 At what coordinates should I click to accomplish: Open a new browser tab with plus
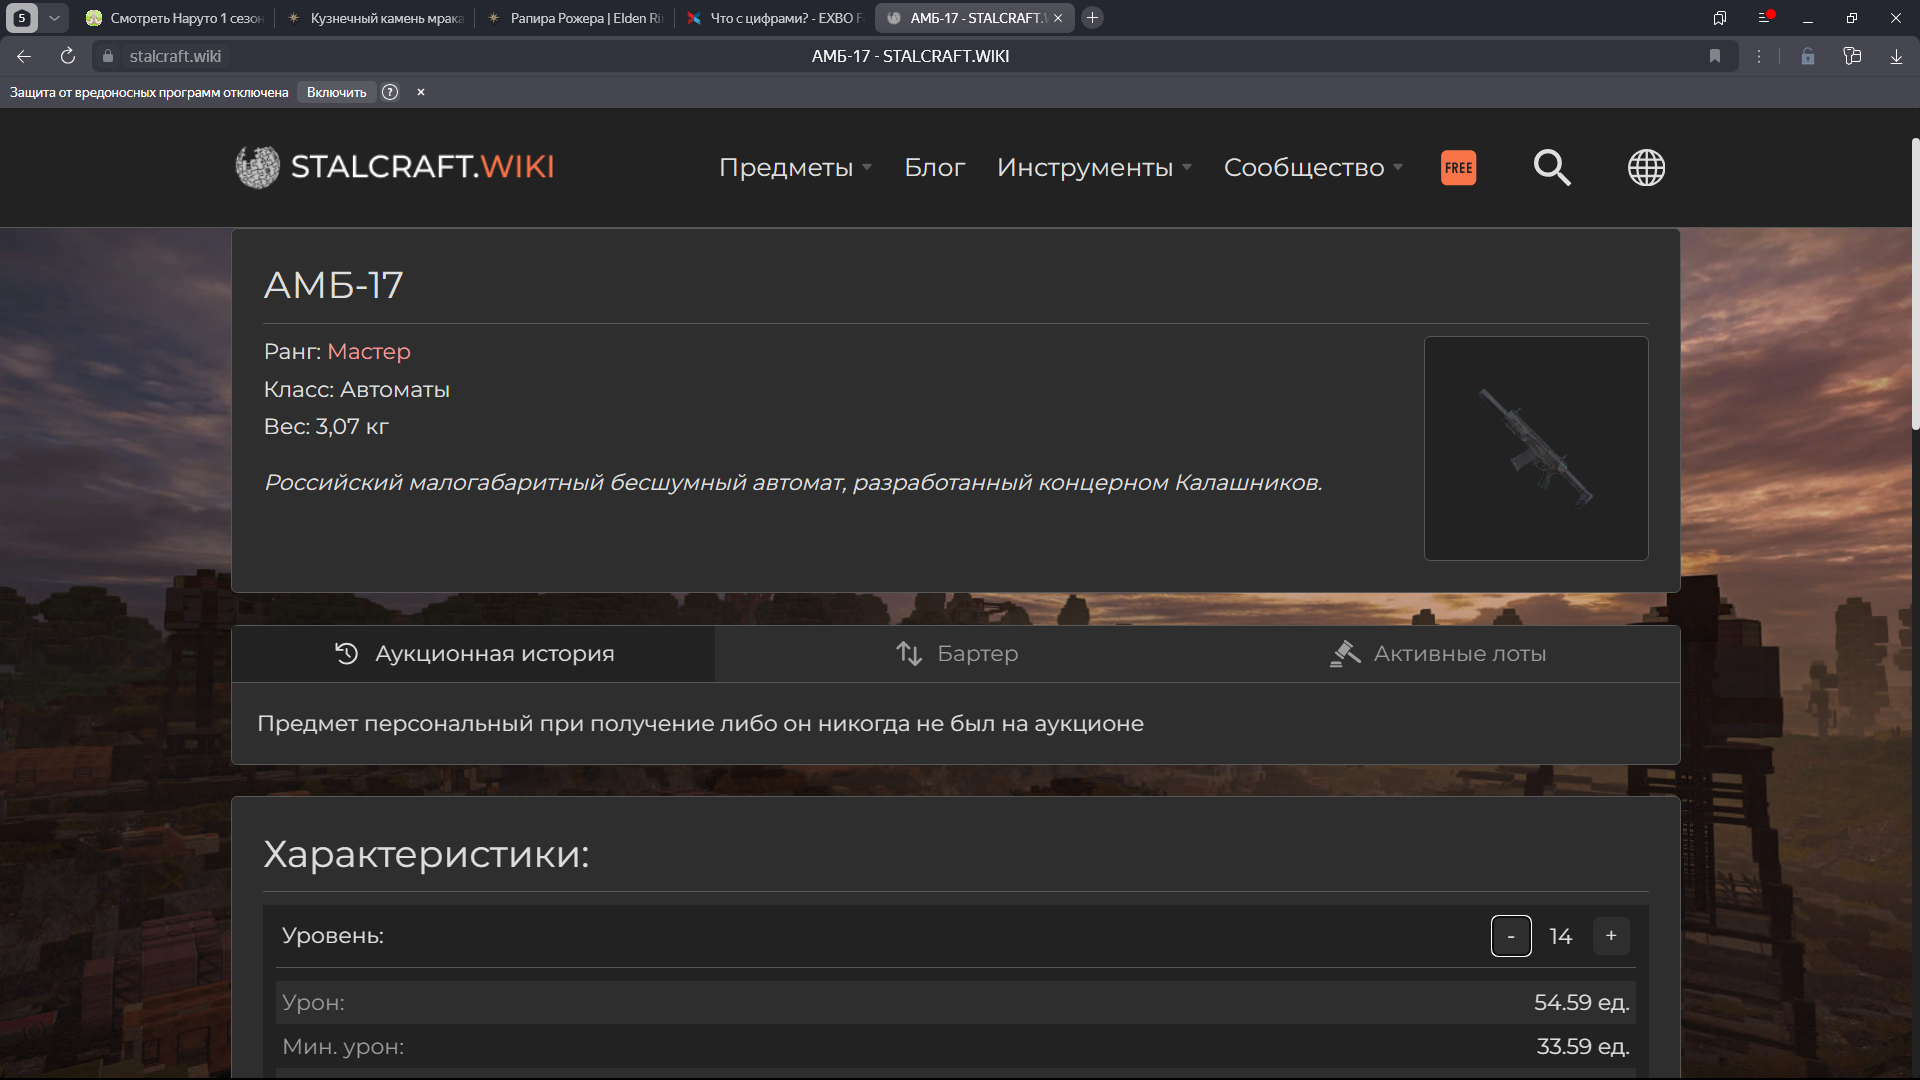pos(1093,18)
